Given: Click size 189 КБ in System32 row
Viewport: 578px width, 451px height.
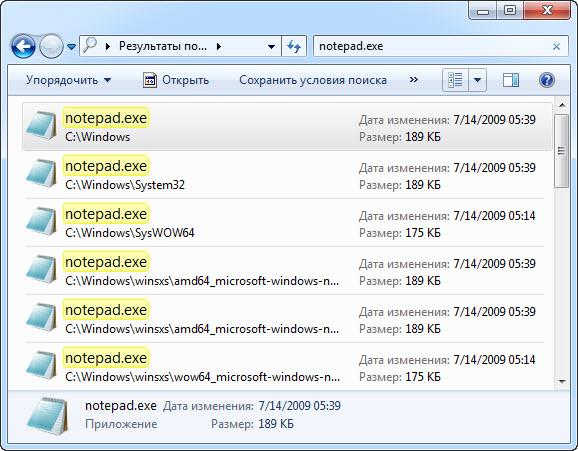Looking at the screenshot, I should [423, 185].
